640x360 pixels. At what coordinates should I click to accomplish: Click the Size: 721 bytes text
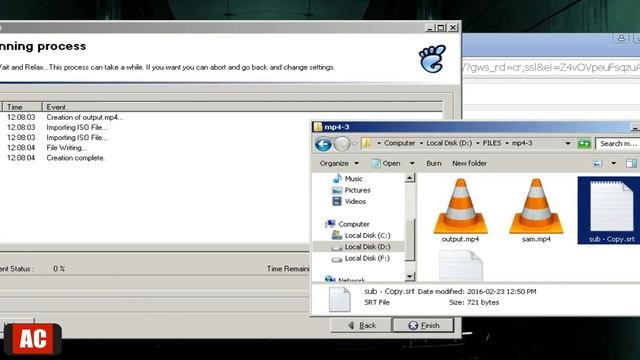tap(474, 302)
